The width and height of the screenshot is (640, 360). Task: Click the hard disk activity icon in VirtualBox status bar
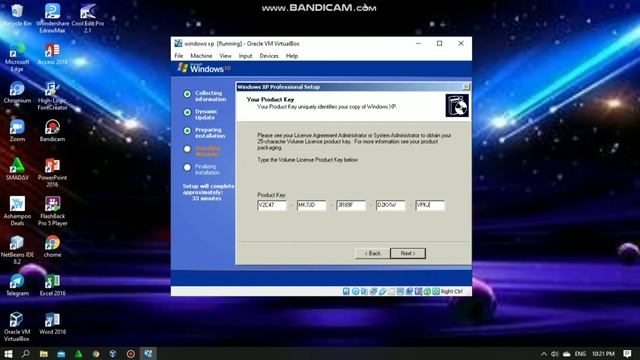point(346,291)
